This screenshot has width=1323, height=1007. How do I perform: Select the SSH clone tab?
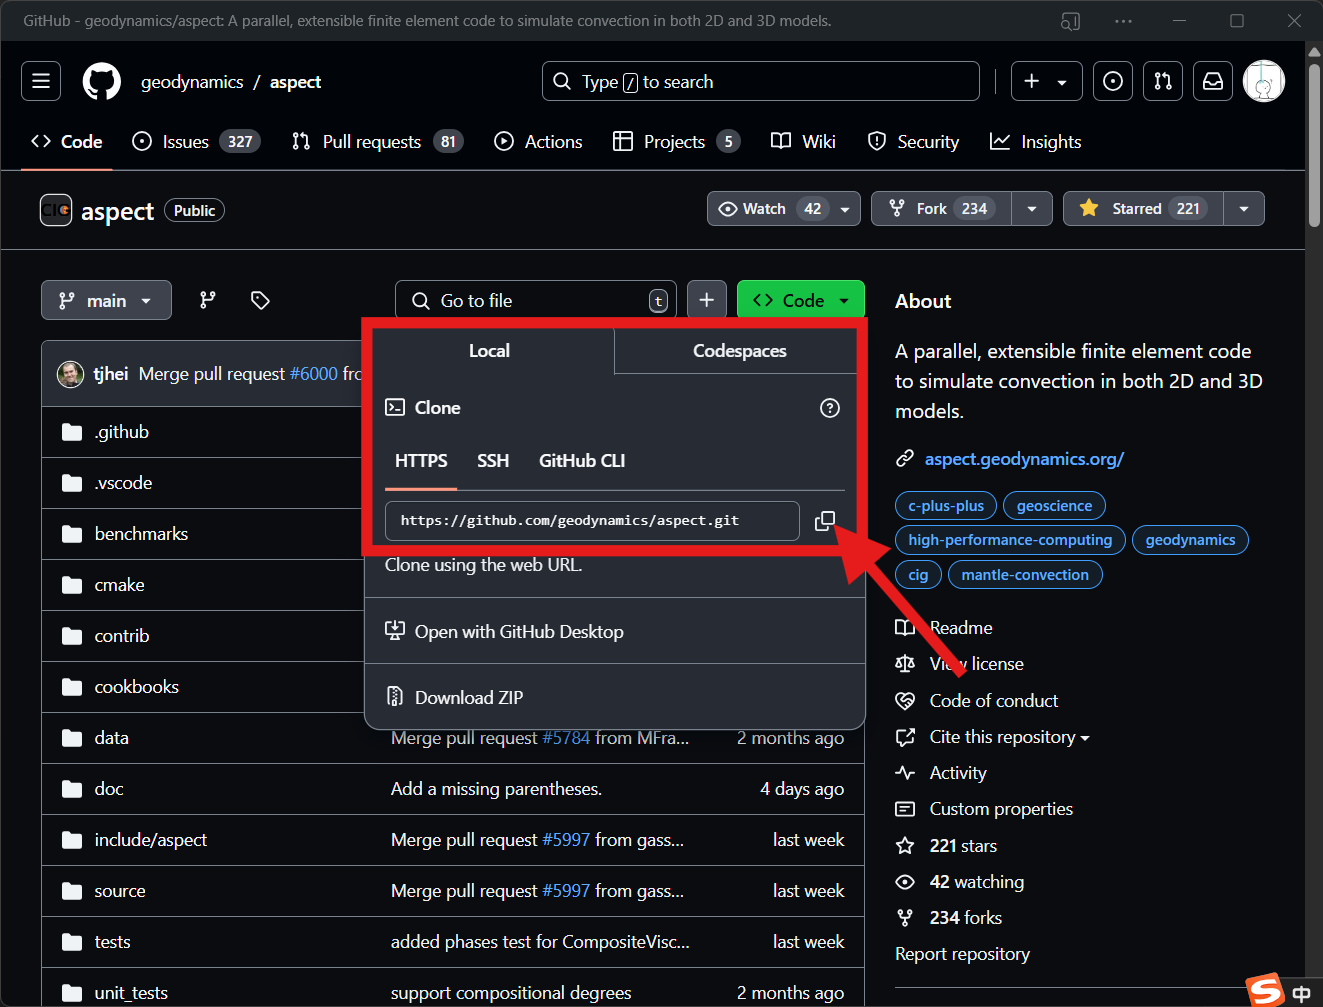[493, 461]
